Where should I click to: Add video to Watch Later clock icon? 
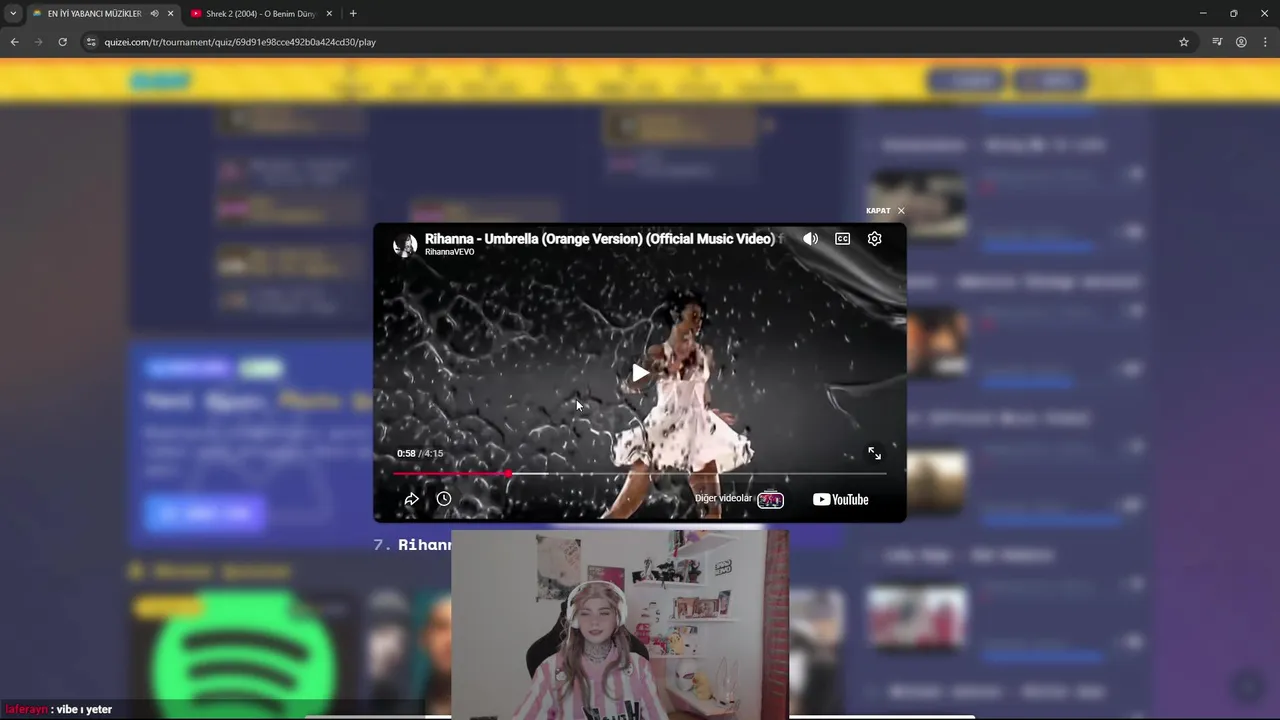pyautogui.click(x=444, y=499)
